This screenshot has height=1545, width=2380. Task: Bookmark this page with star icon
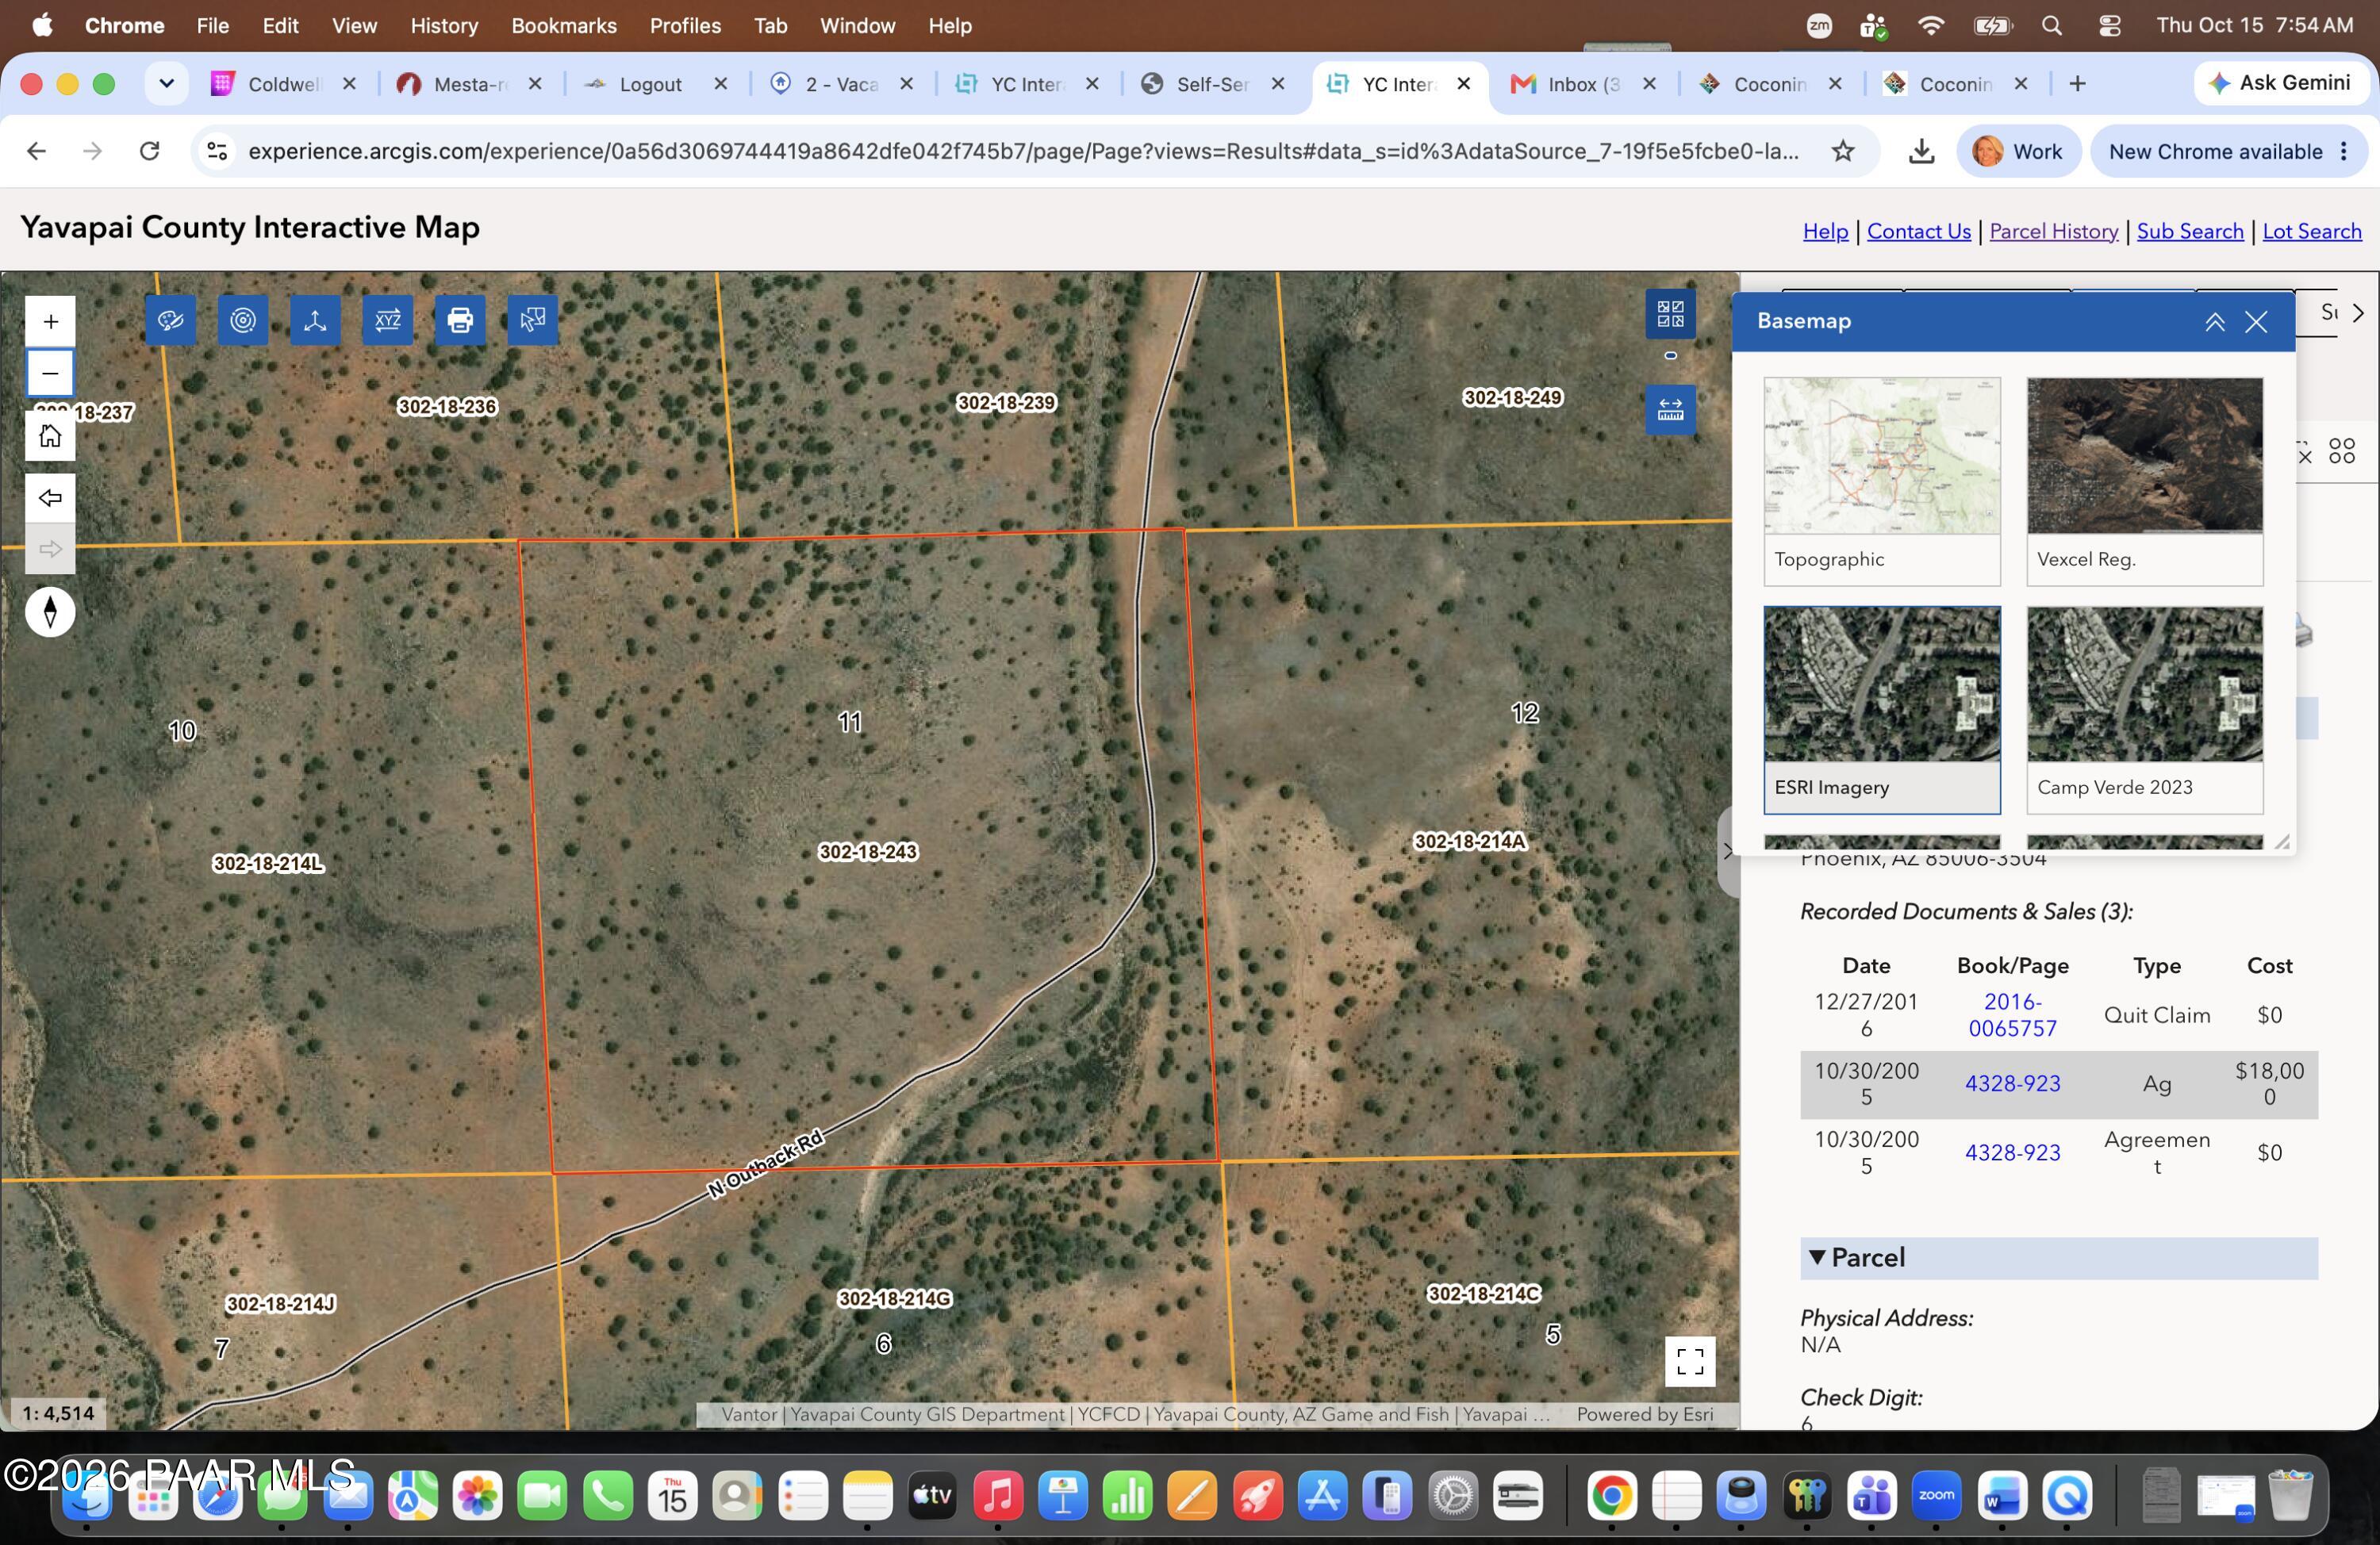click(x=1843, y=151)
